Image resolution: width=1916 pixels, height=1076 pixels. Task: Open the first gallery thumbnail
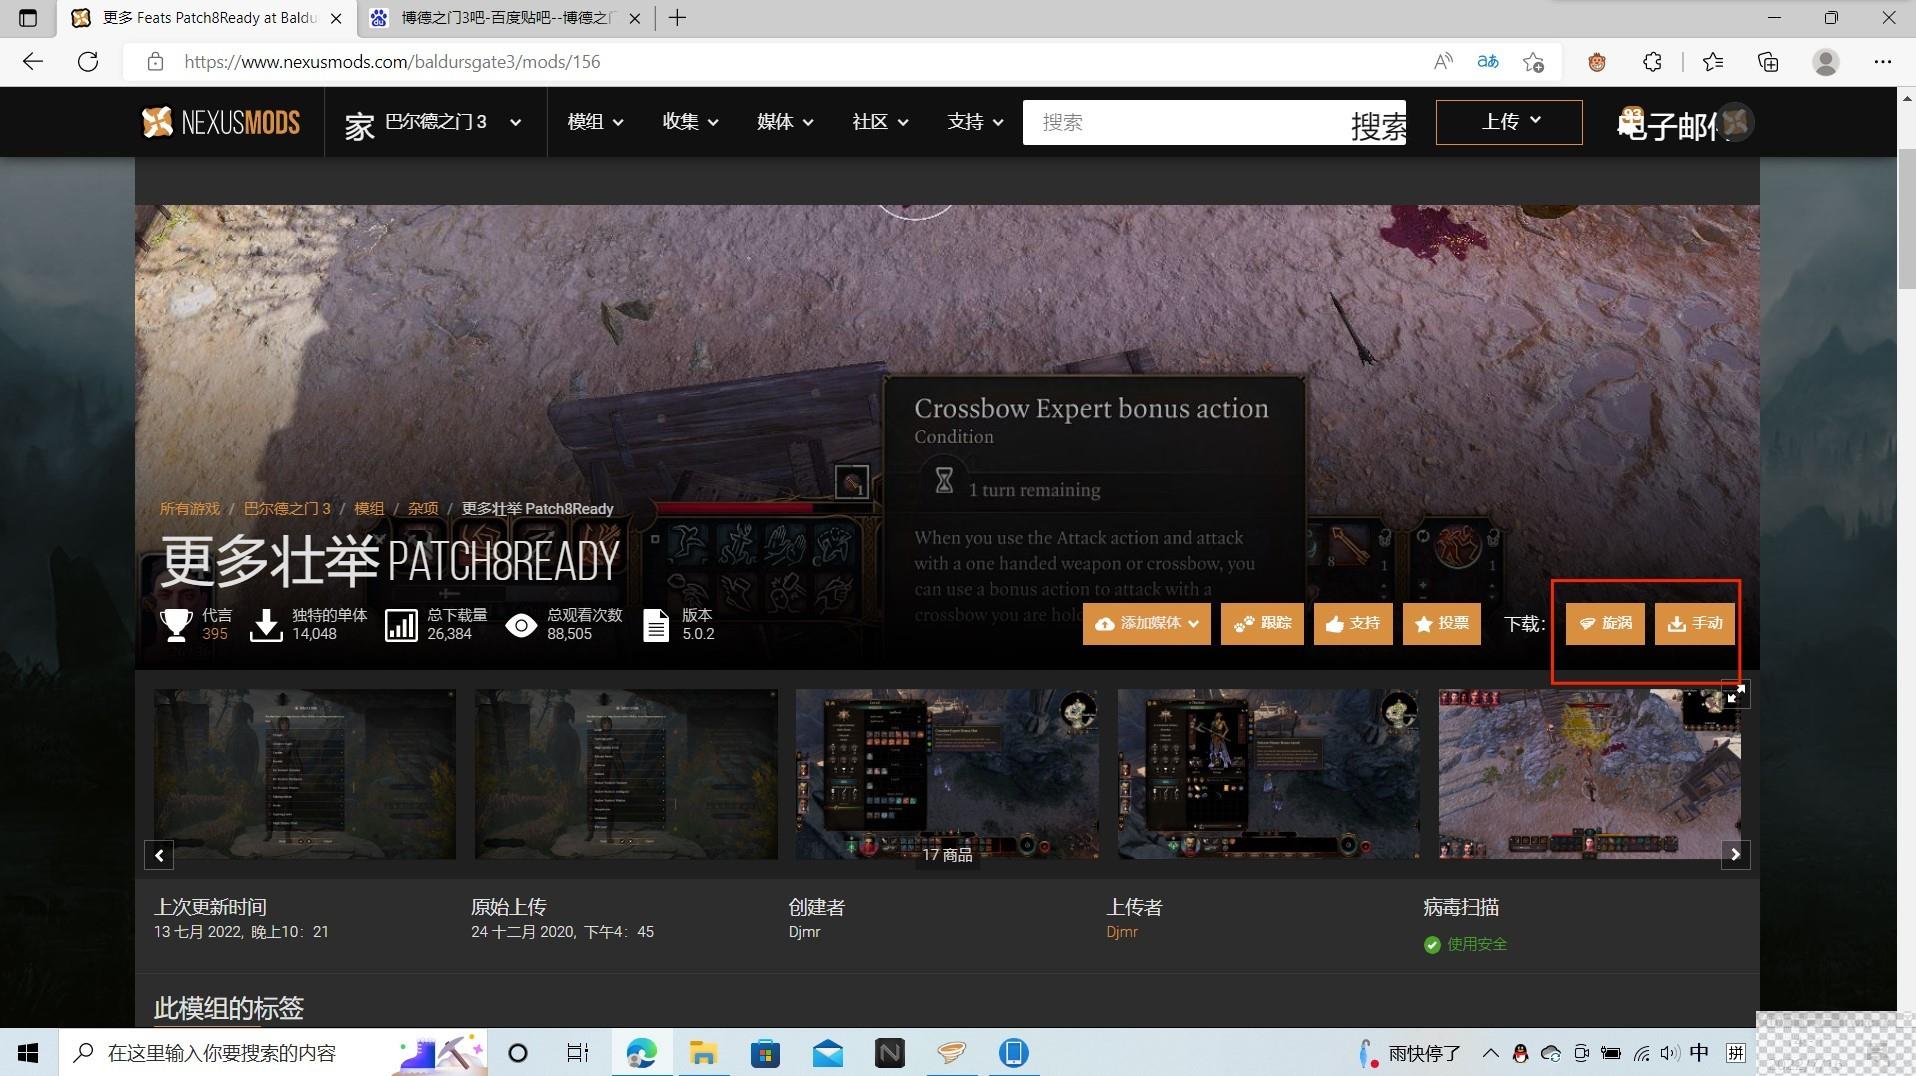(305, 774)
